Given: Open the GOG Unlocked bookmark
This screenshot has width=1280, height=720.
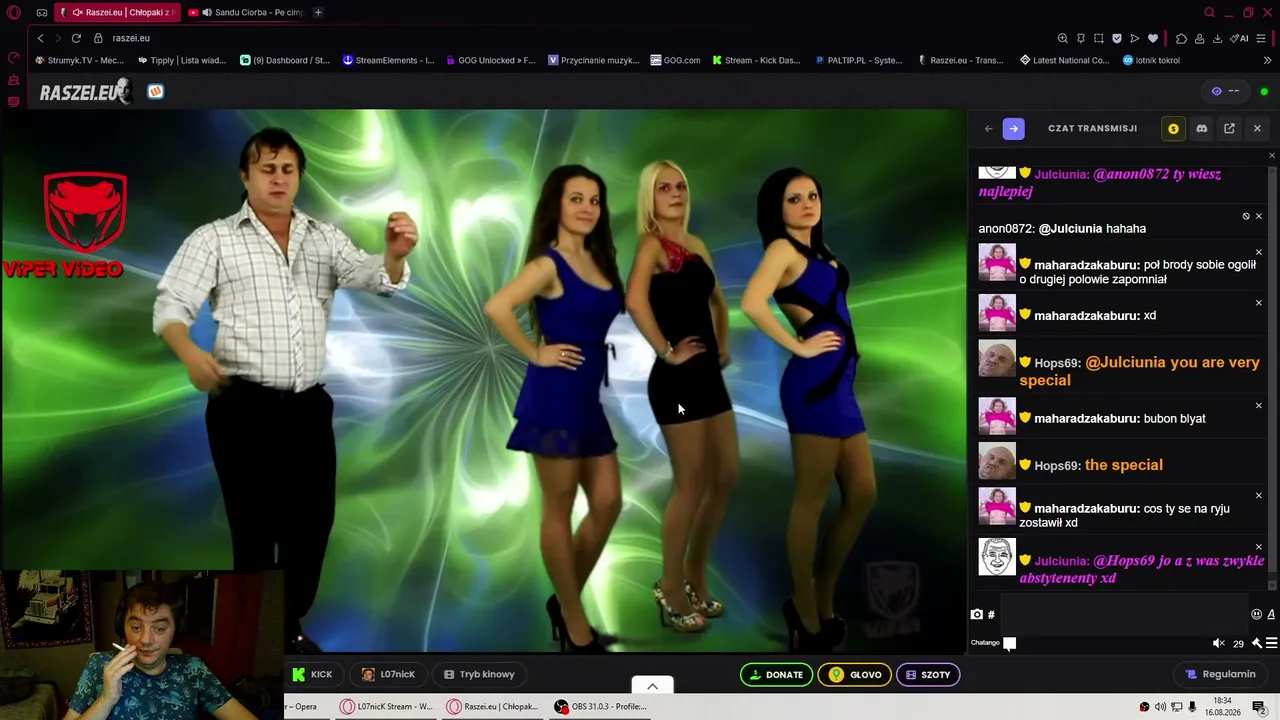Looking at the screenshot, I should (x=491, y=60).
